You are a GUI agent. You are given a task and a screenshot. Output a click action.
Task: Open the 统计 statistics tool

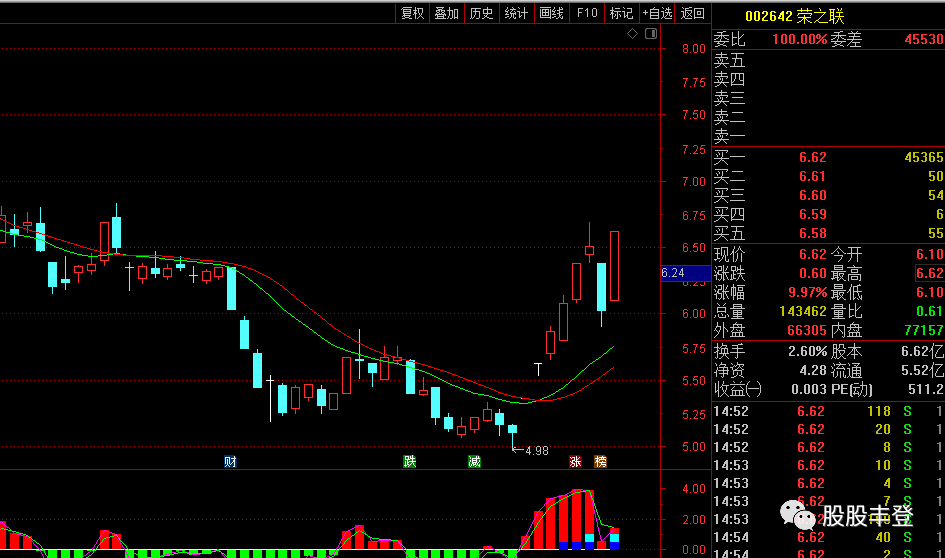click(x=516, y=13)
